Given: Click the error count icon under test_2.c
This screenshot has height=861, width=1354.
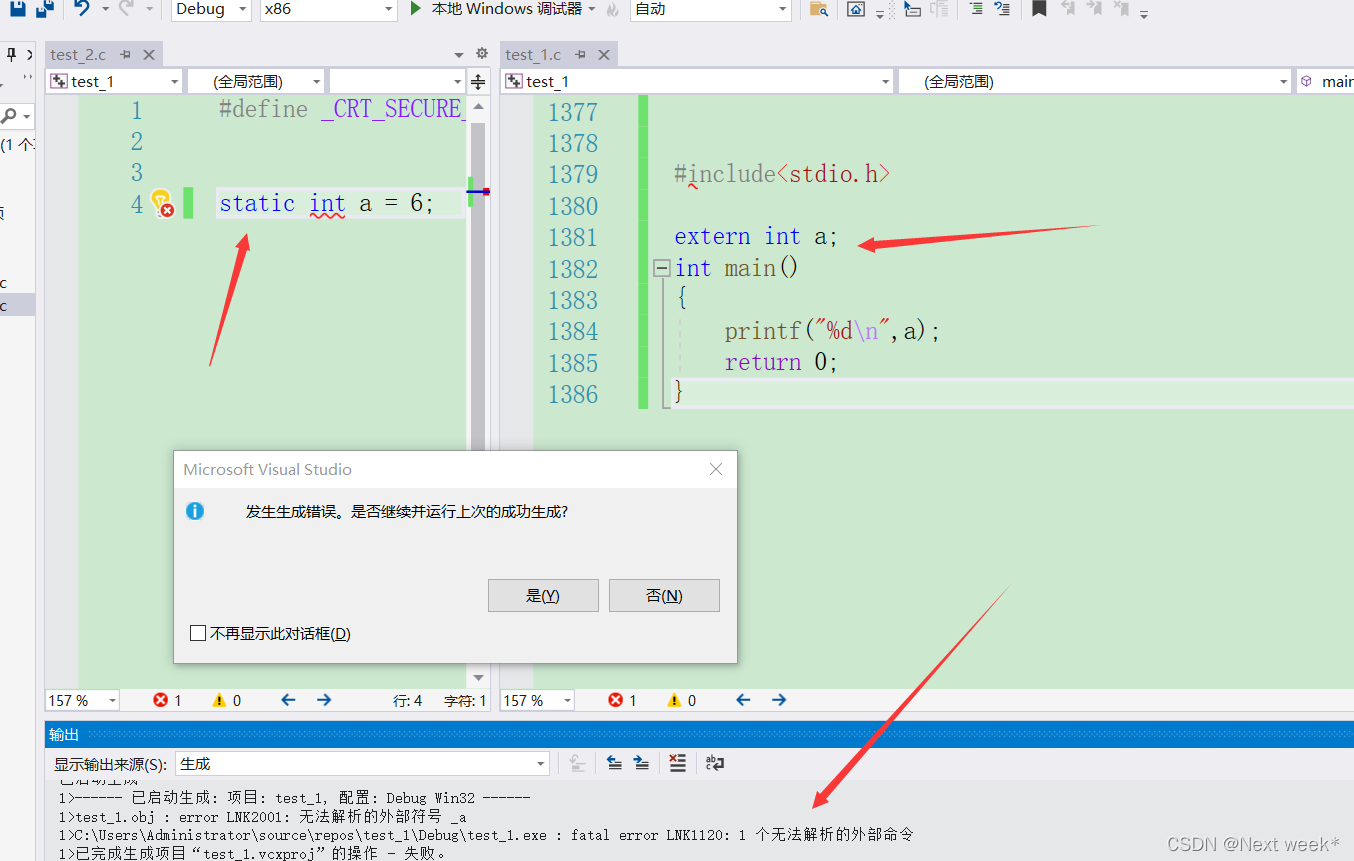Looking at the screenshot, I should pos(161,700).
